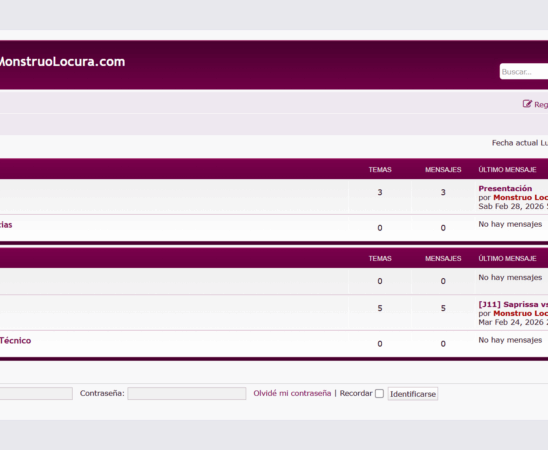
Task: Click the Identificarse button
Action: click(413, 394)
